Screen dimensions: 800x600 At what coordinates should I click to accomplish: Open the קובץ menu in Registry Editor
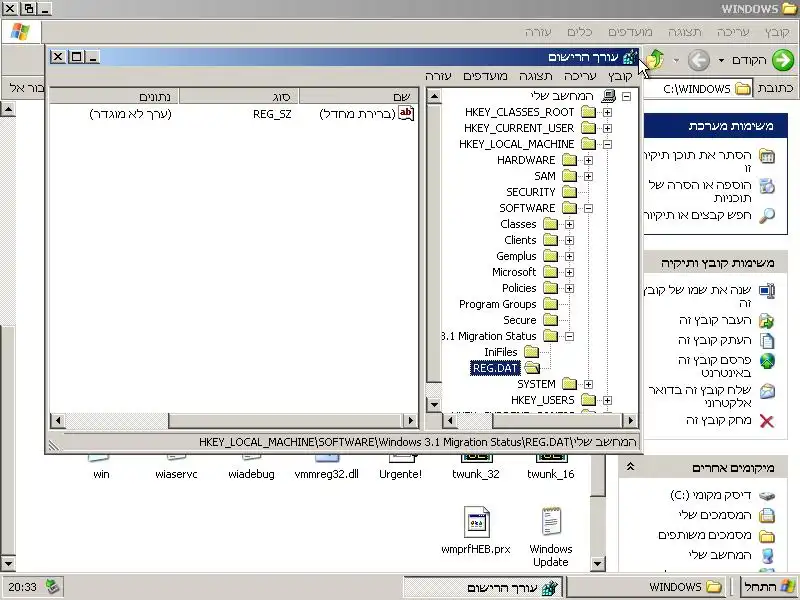click(620, 76)
